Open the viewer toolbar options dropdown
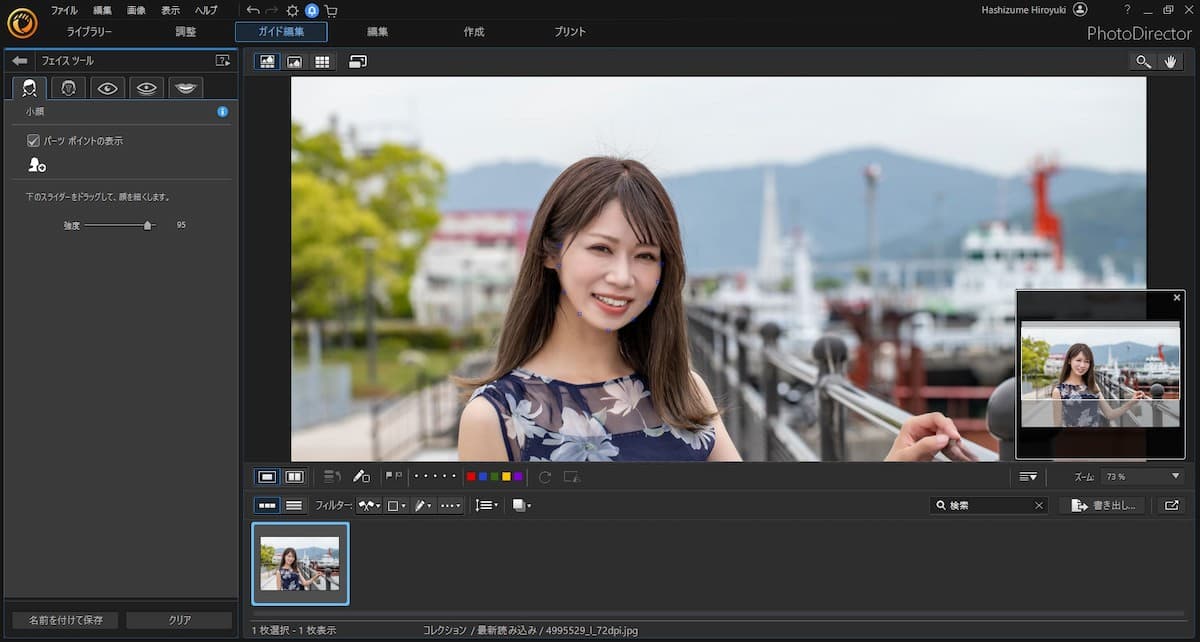The height and width of the screenshot is (642, 1200). (x=1029, y=477)
